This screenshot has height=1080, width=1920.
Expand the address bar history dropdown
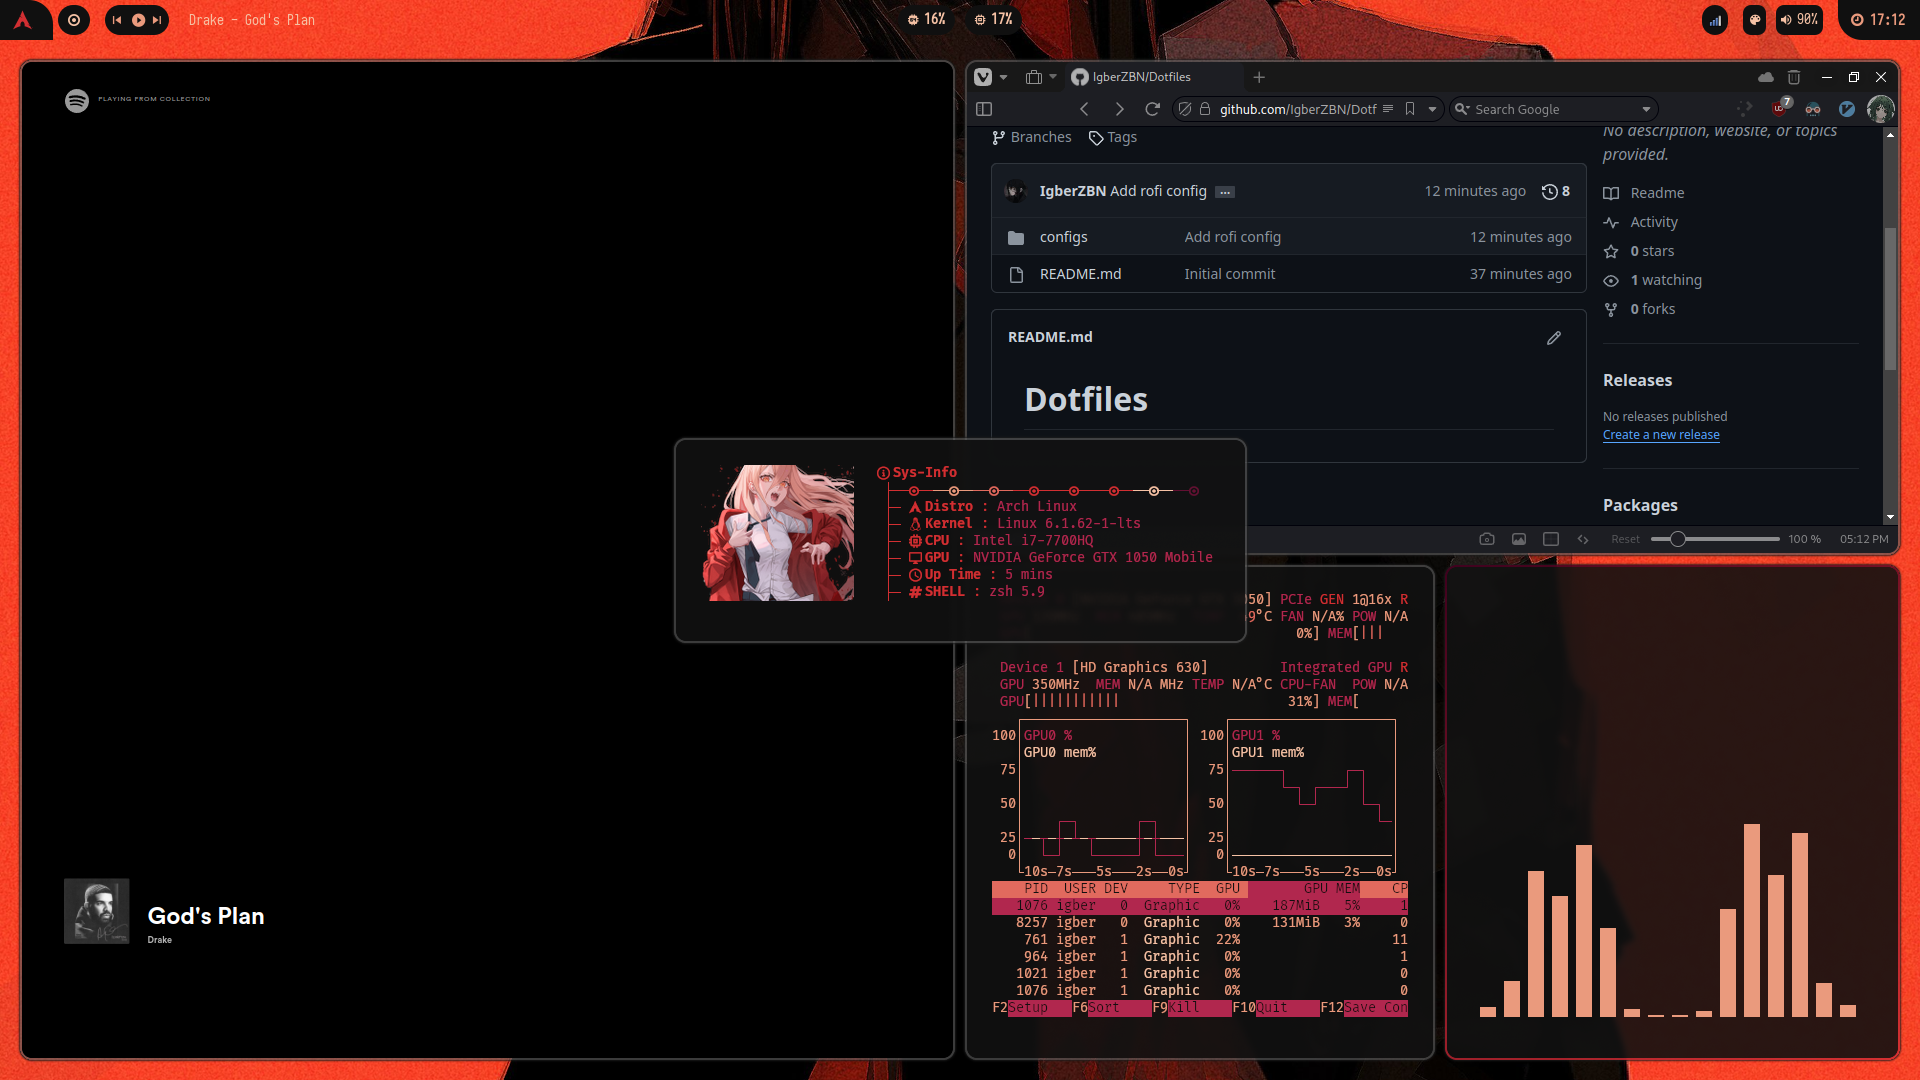[x=1432, y=109]
